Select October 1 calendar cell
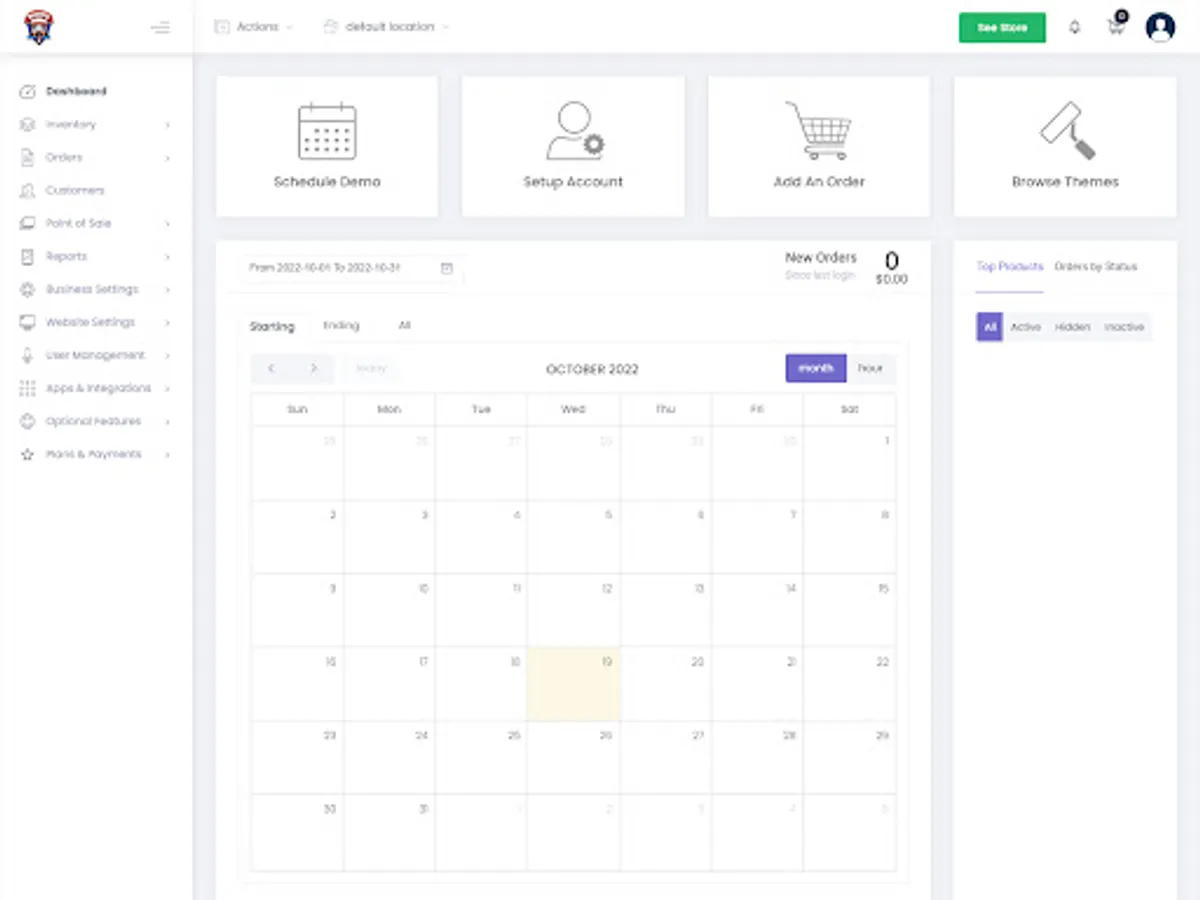The width and height of the screenshot is (1200, 900). (x=849, y=464)
